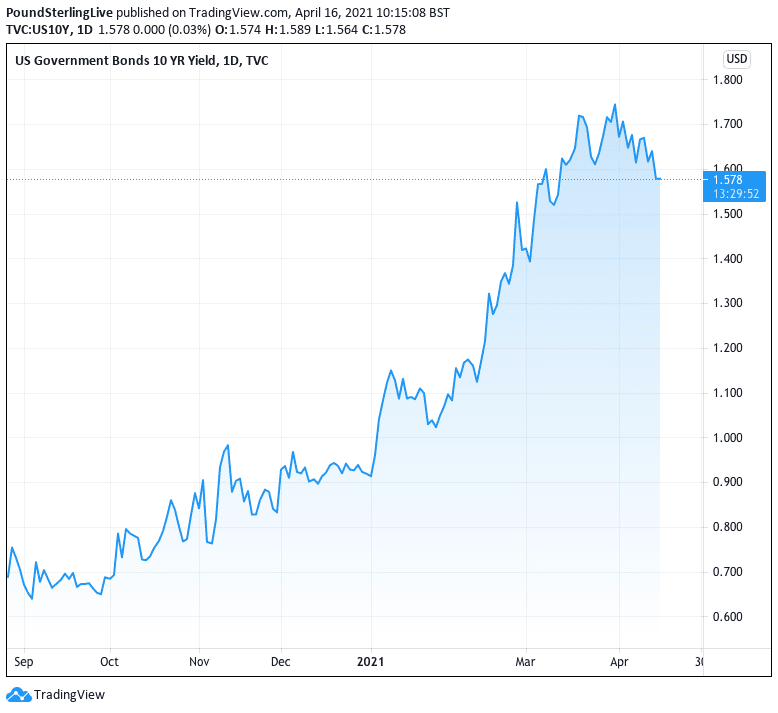Select the Dec label on time axis
The image size is (778, 713).
point(281,661)
